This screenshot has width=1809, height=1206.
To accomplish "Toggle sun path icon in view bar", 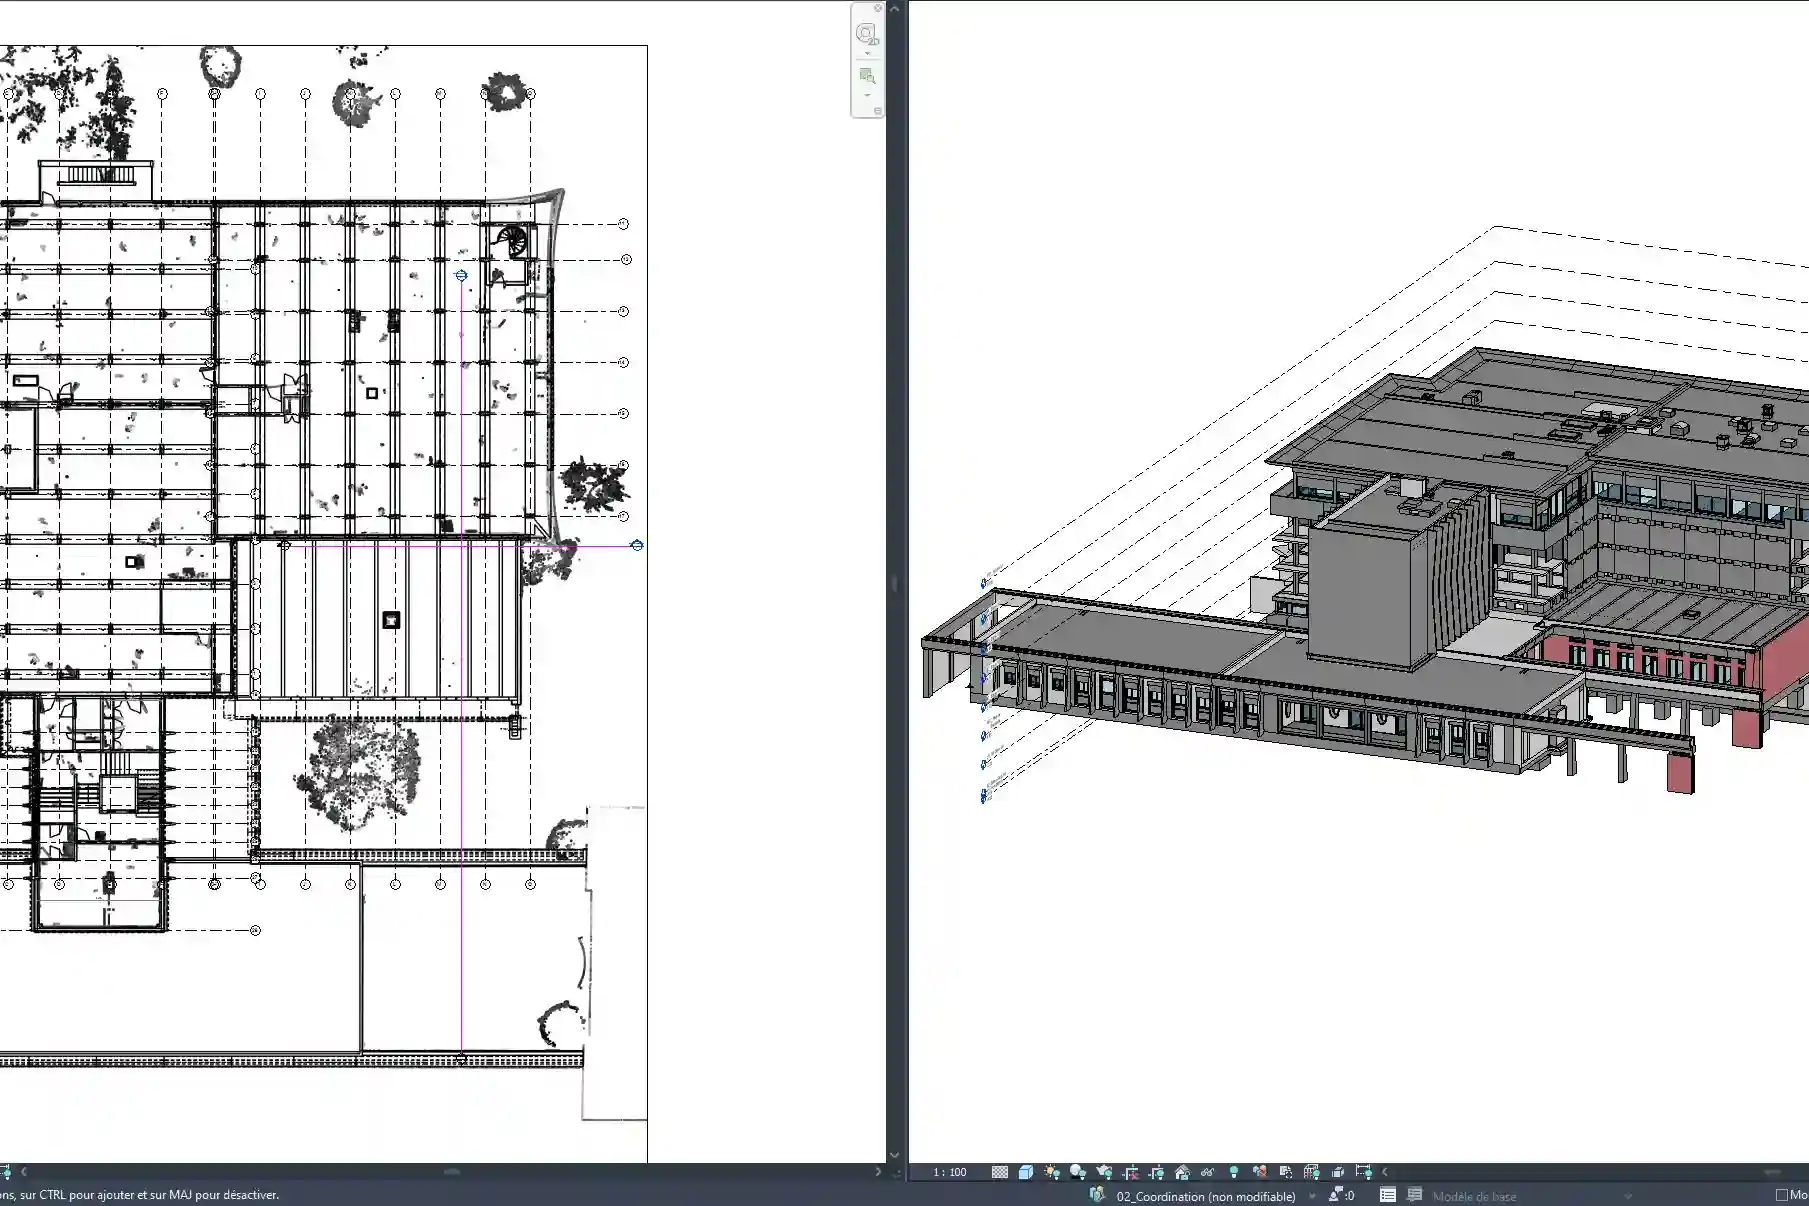I will pos(1051,1172).
